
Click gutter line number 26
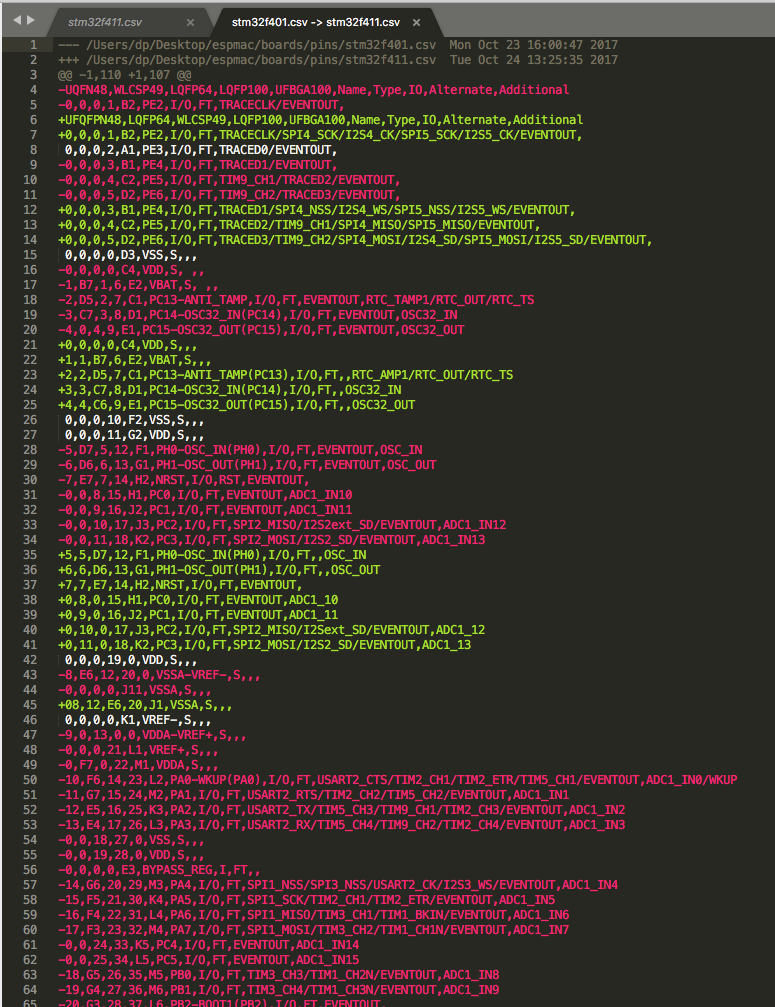(x=30, y=420)
